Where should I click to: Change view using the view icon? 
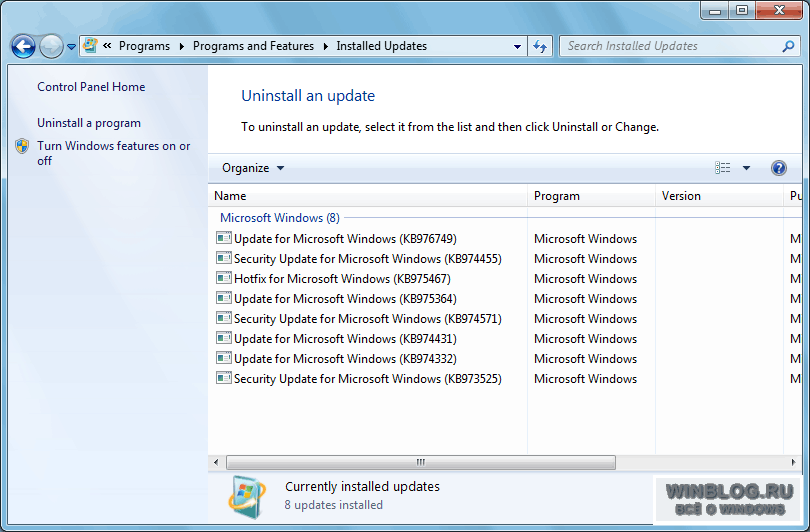[x=722, y=168]
